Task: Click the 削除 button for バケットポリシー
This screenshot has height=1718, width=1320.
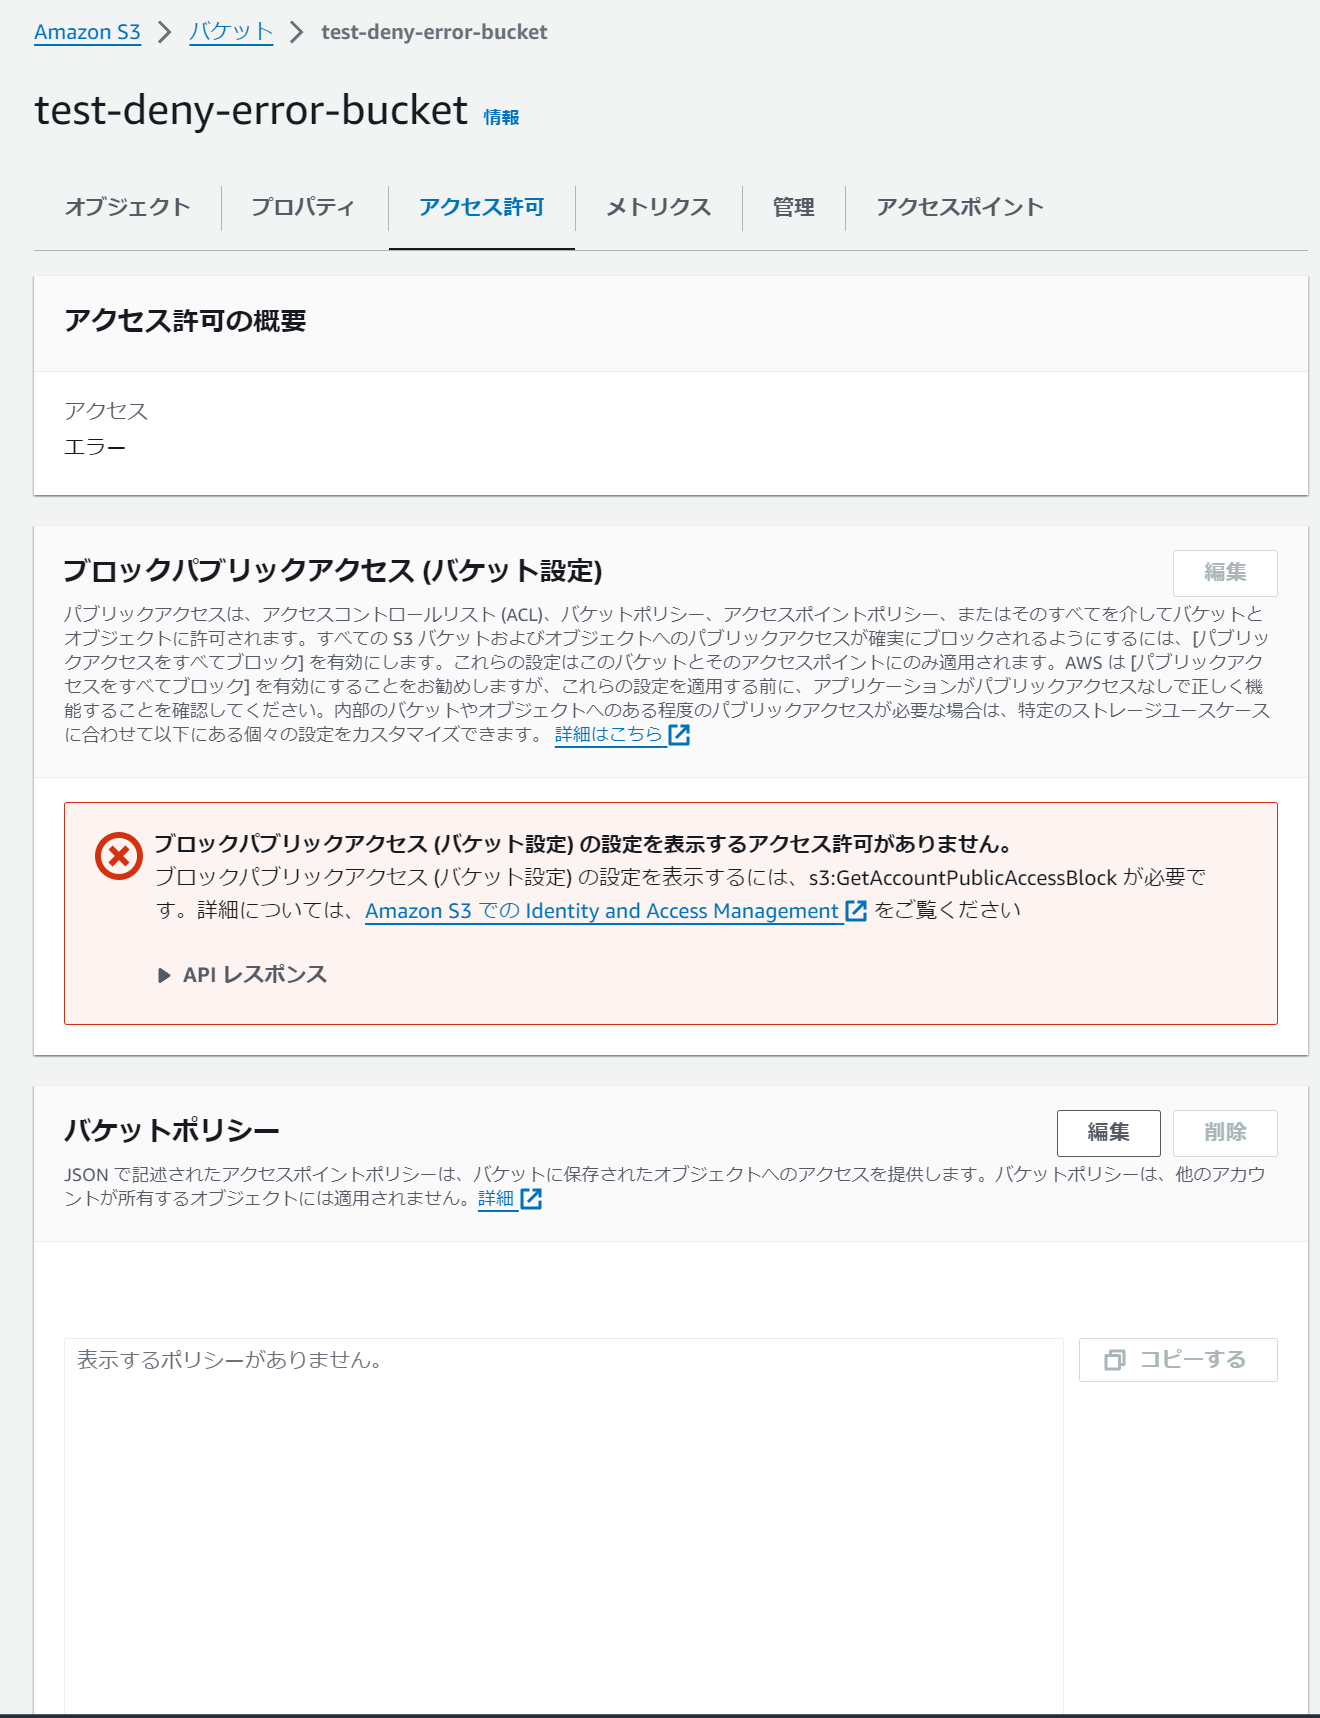Action: coord(1225,1133)
